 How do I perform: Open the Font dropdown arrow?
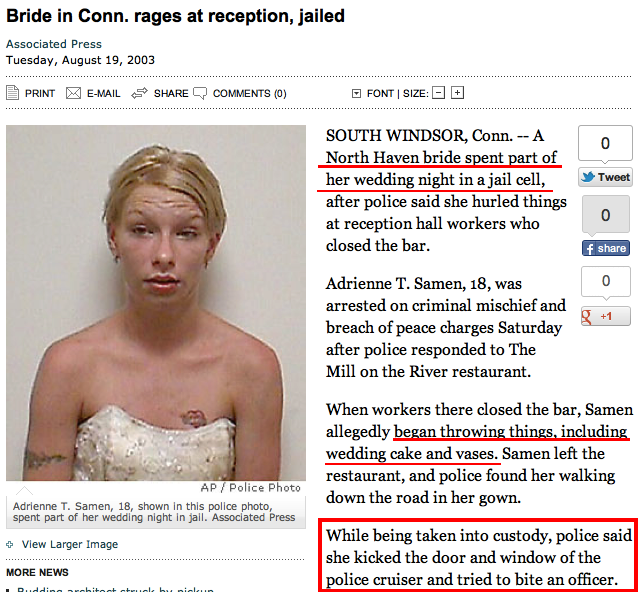click(x=356, y=94)
